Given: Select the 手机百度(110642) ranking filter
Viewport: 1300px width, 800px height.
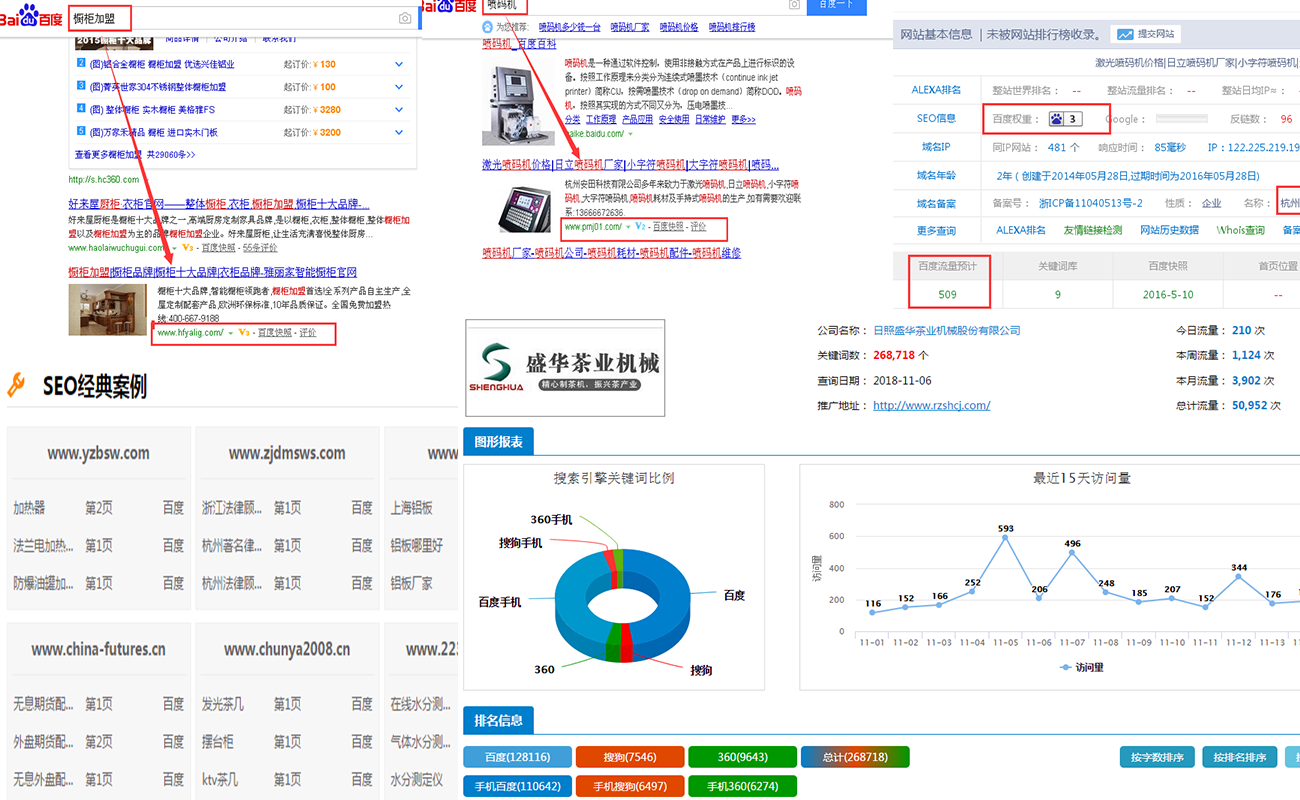Looking at the screenshot, I should (x=517, y=786).
